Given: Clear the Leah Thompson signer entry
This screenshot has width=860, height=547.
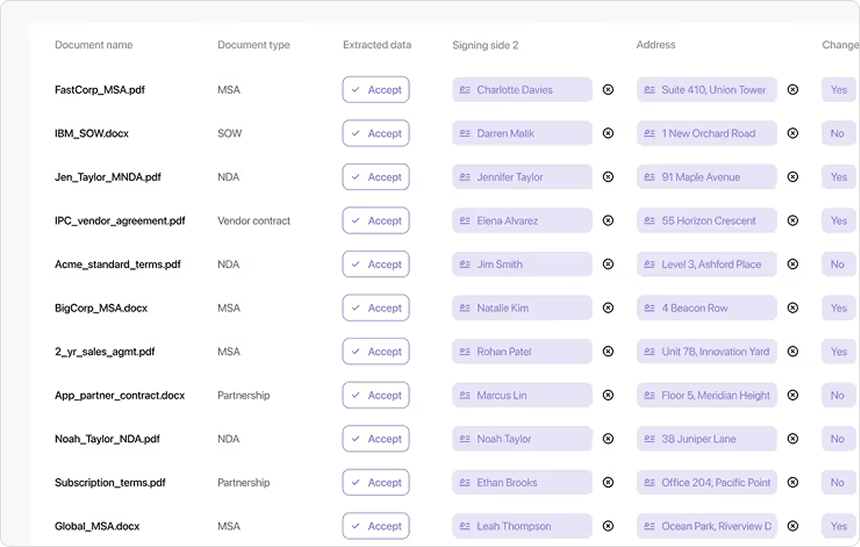Looking at the screenshot, I should click(x=608, y=526).
